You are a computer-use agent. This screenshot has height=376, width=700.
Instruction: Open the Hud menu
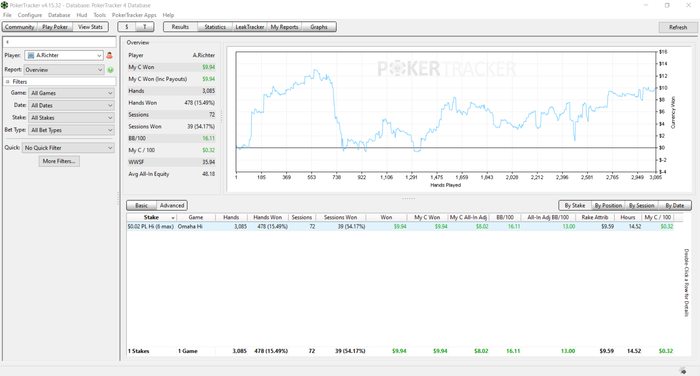[82, 15]
